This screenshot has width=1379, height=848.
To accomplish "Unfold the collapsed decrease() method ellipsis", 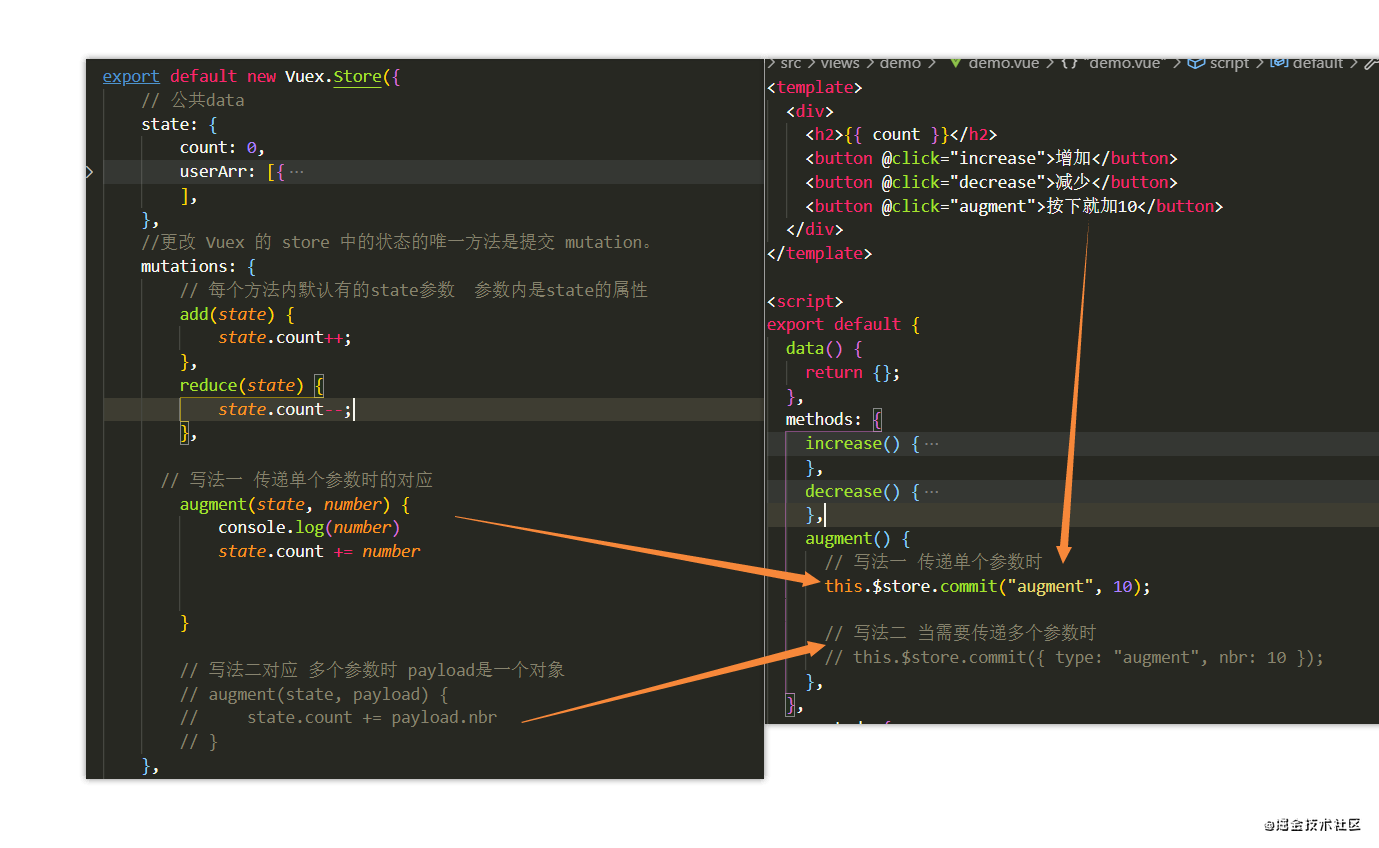I will [x=931, y=491].
